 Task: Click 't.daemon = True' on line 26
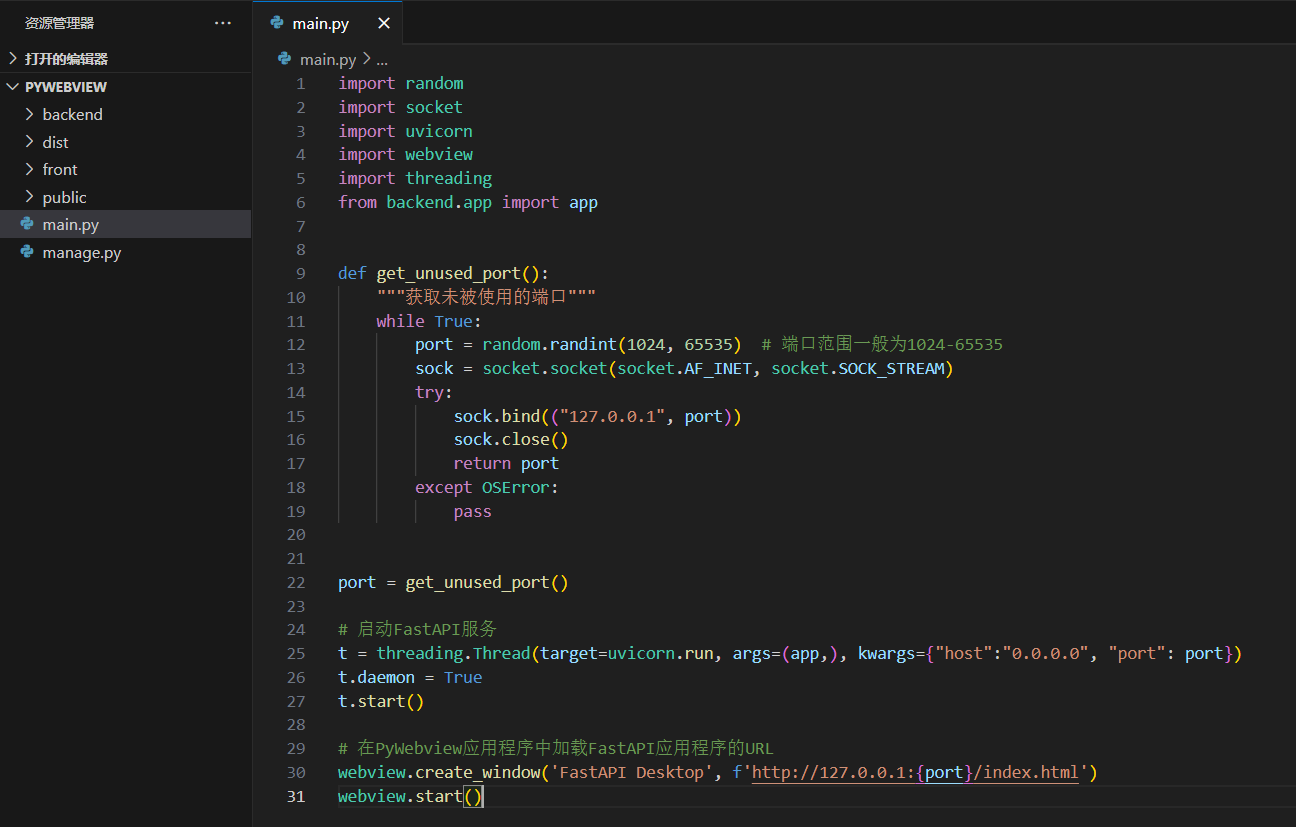(x=410, y=677)
